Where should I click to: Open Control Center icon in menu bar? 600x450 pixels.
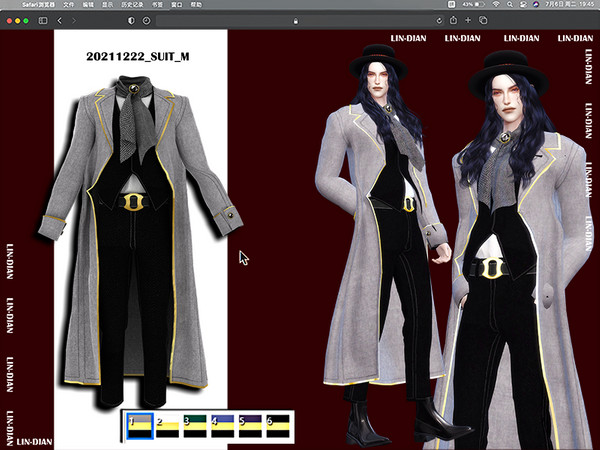point(523,5)
